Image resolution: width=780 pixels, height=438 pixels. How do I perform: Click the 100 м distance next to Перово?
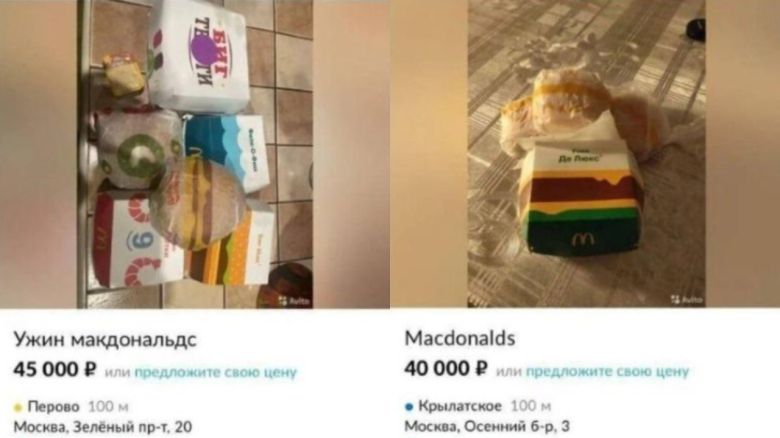tap(108, 407)
